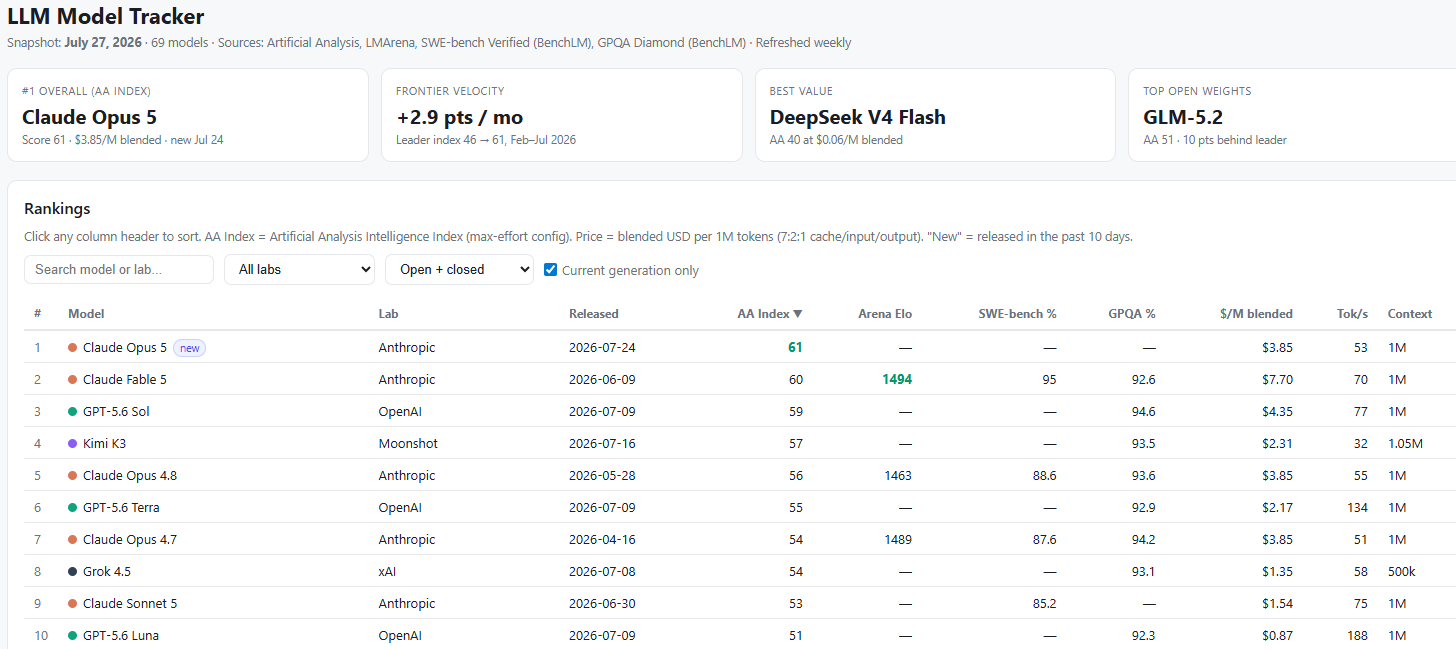The width and height of the screenshot is (1456, 649).
Task: Click the orange dot beside Claude Fable 5
Action: [x=72, y=379]
